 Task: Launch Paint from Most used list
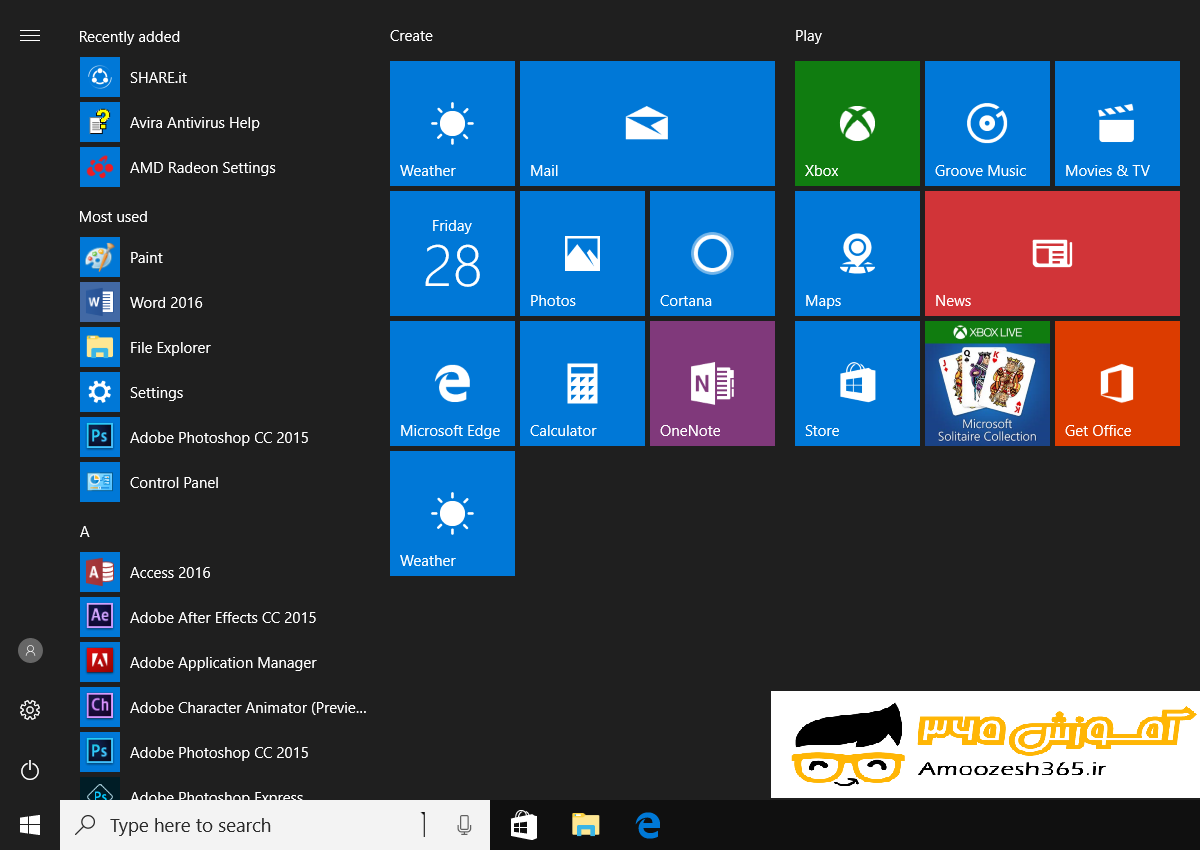pyautogui.click(x=225, y=257)
